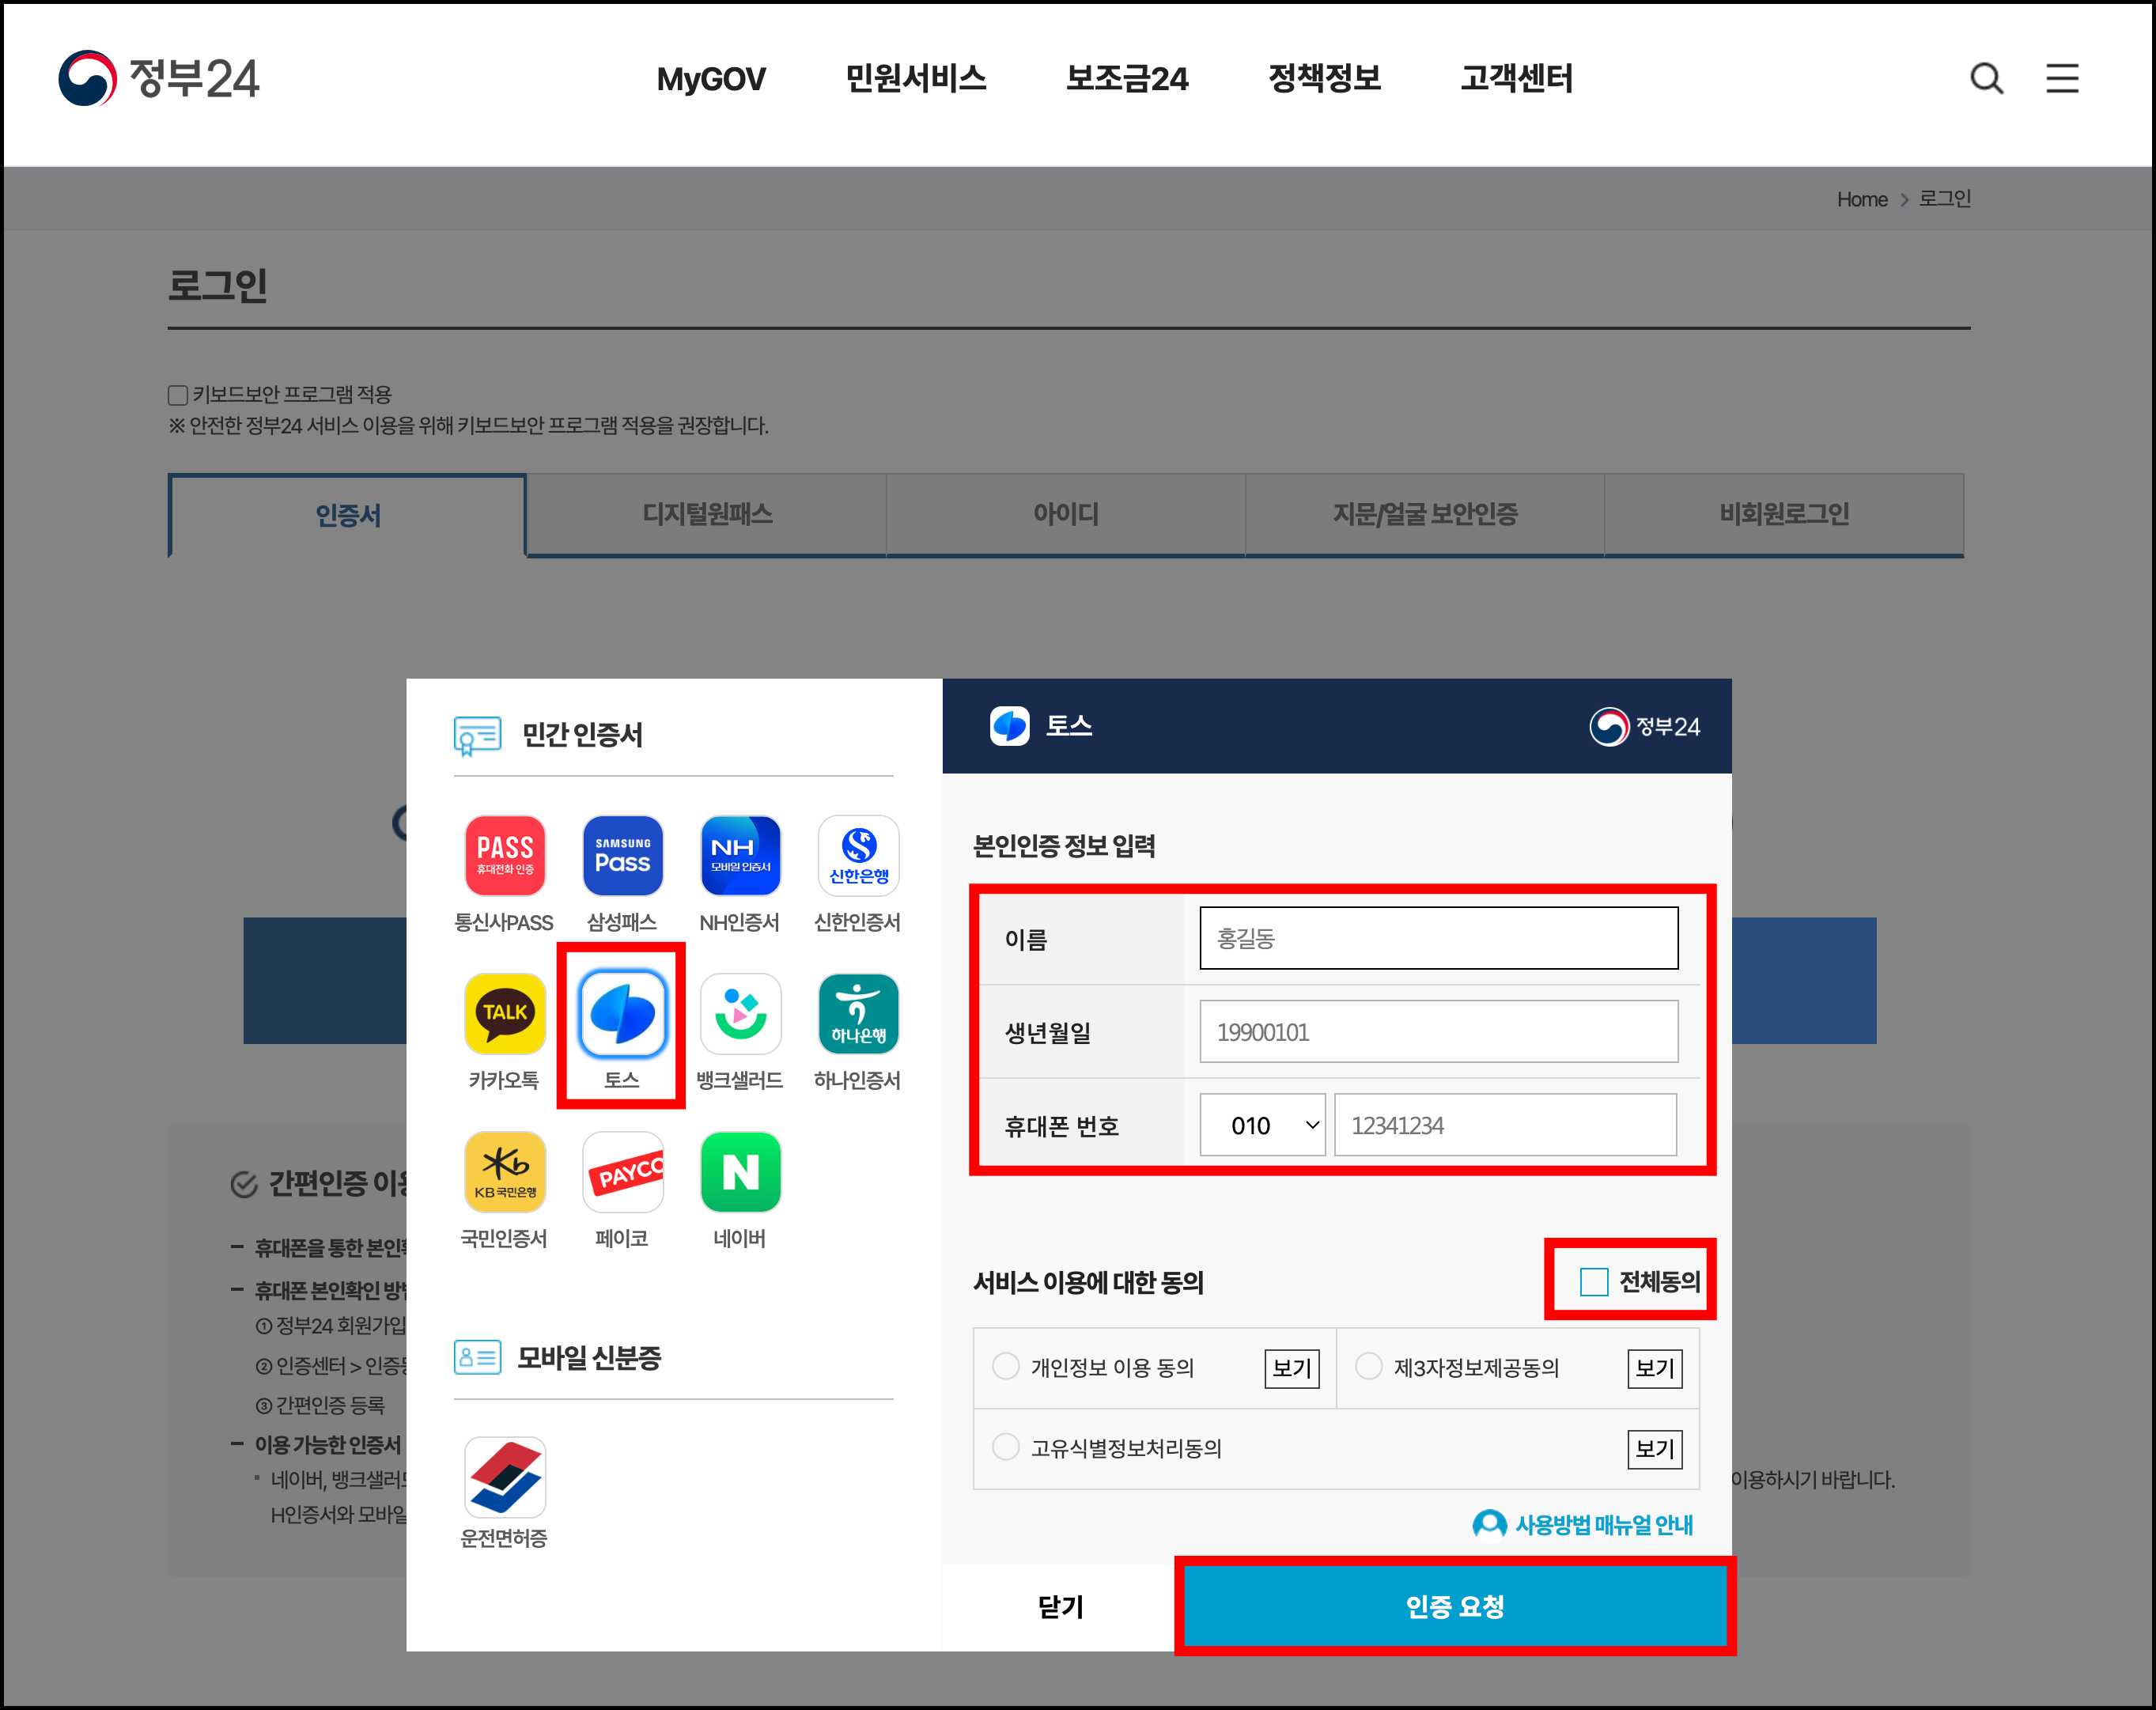
Task: Select the 카카오톡 TALK icon
Action: (505, 1014)
